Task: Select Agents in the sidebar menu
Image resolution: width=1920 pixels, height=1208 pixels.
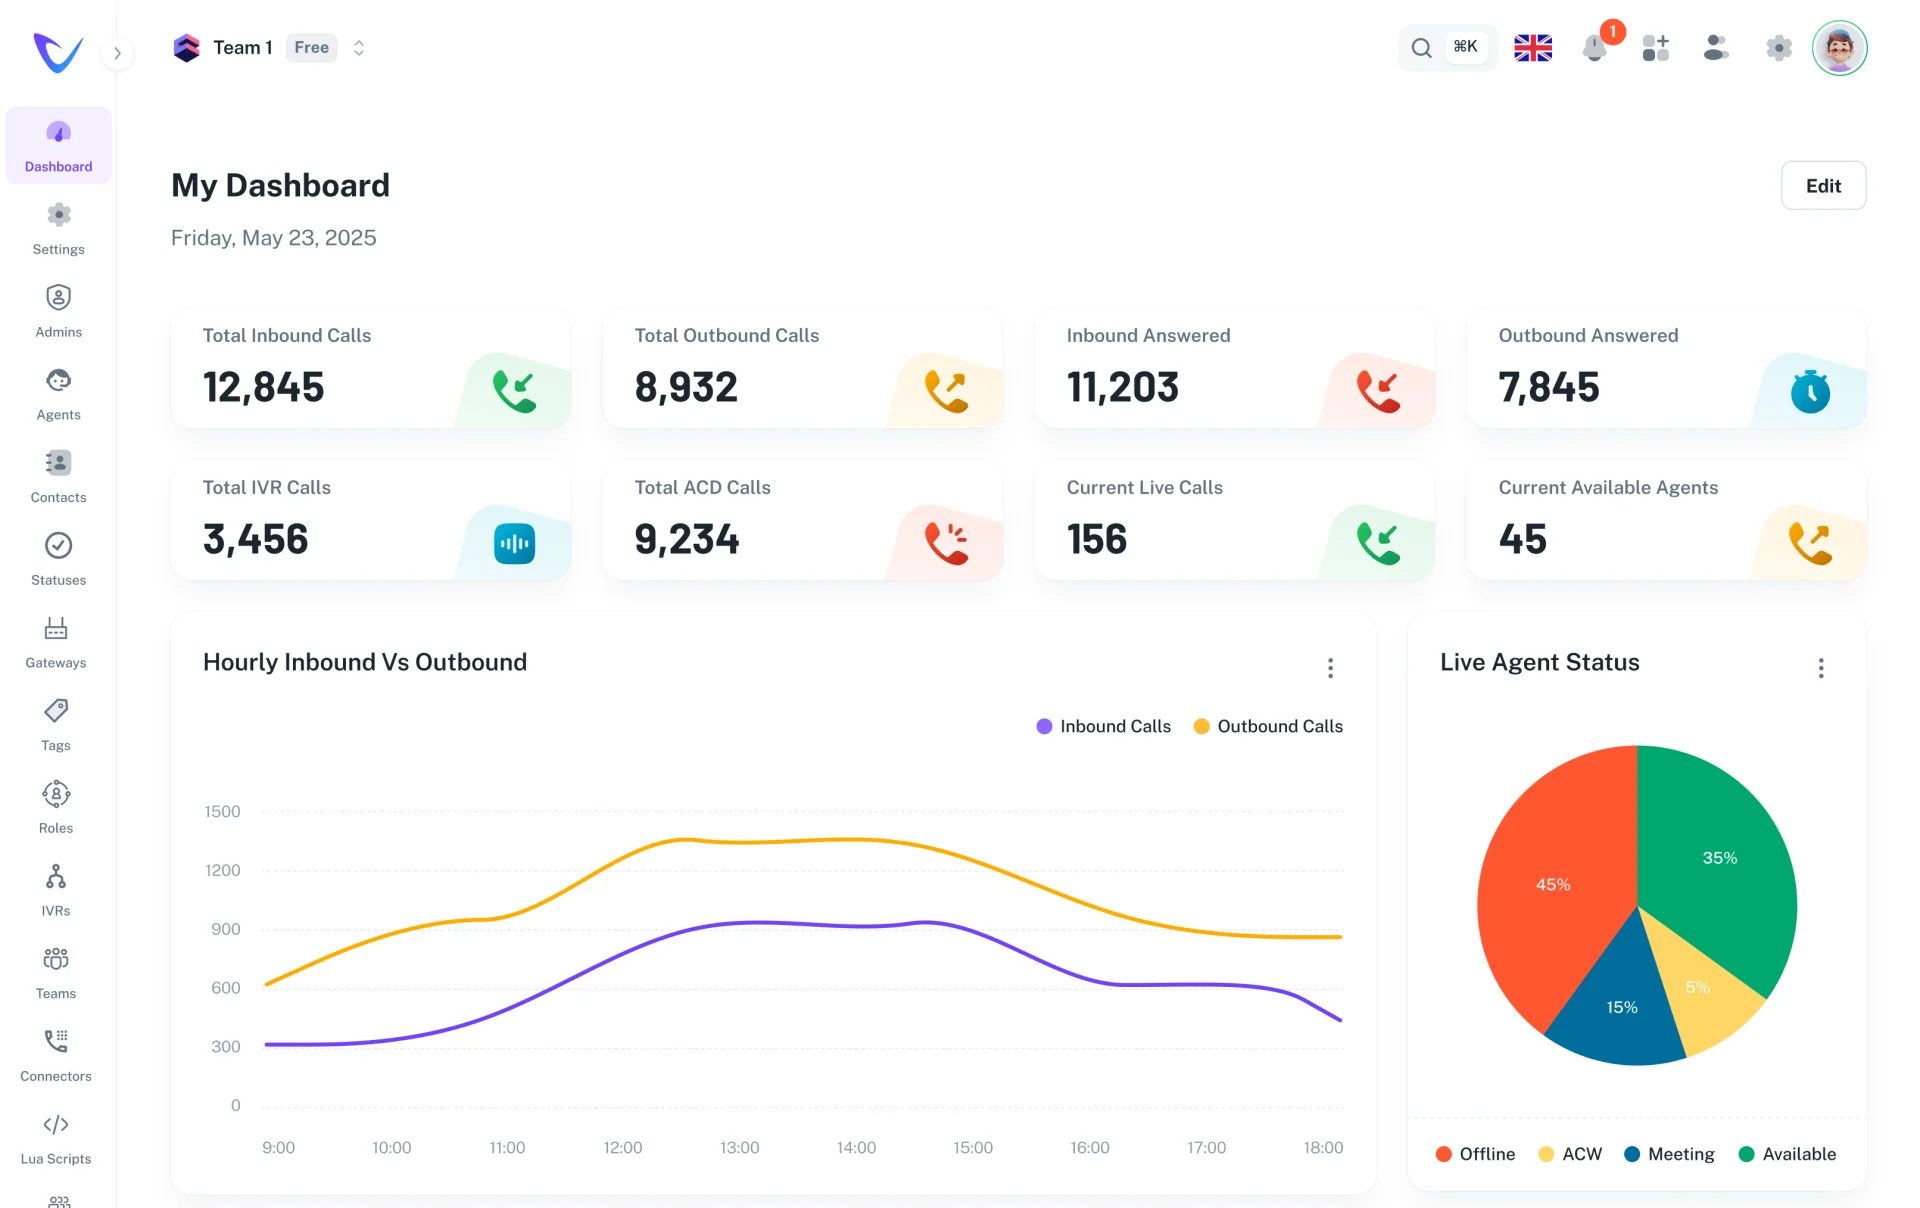Action: tap(58, 394)
